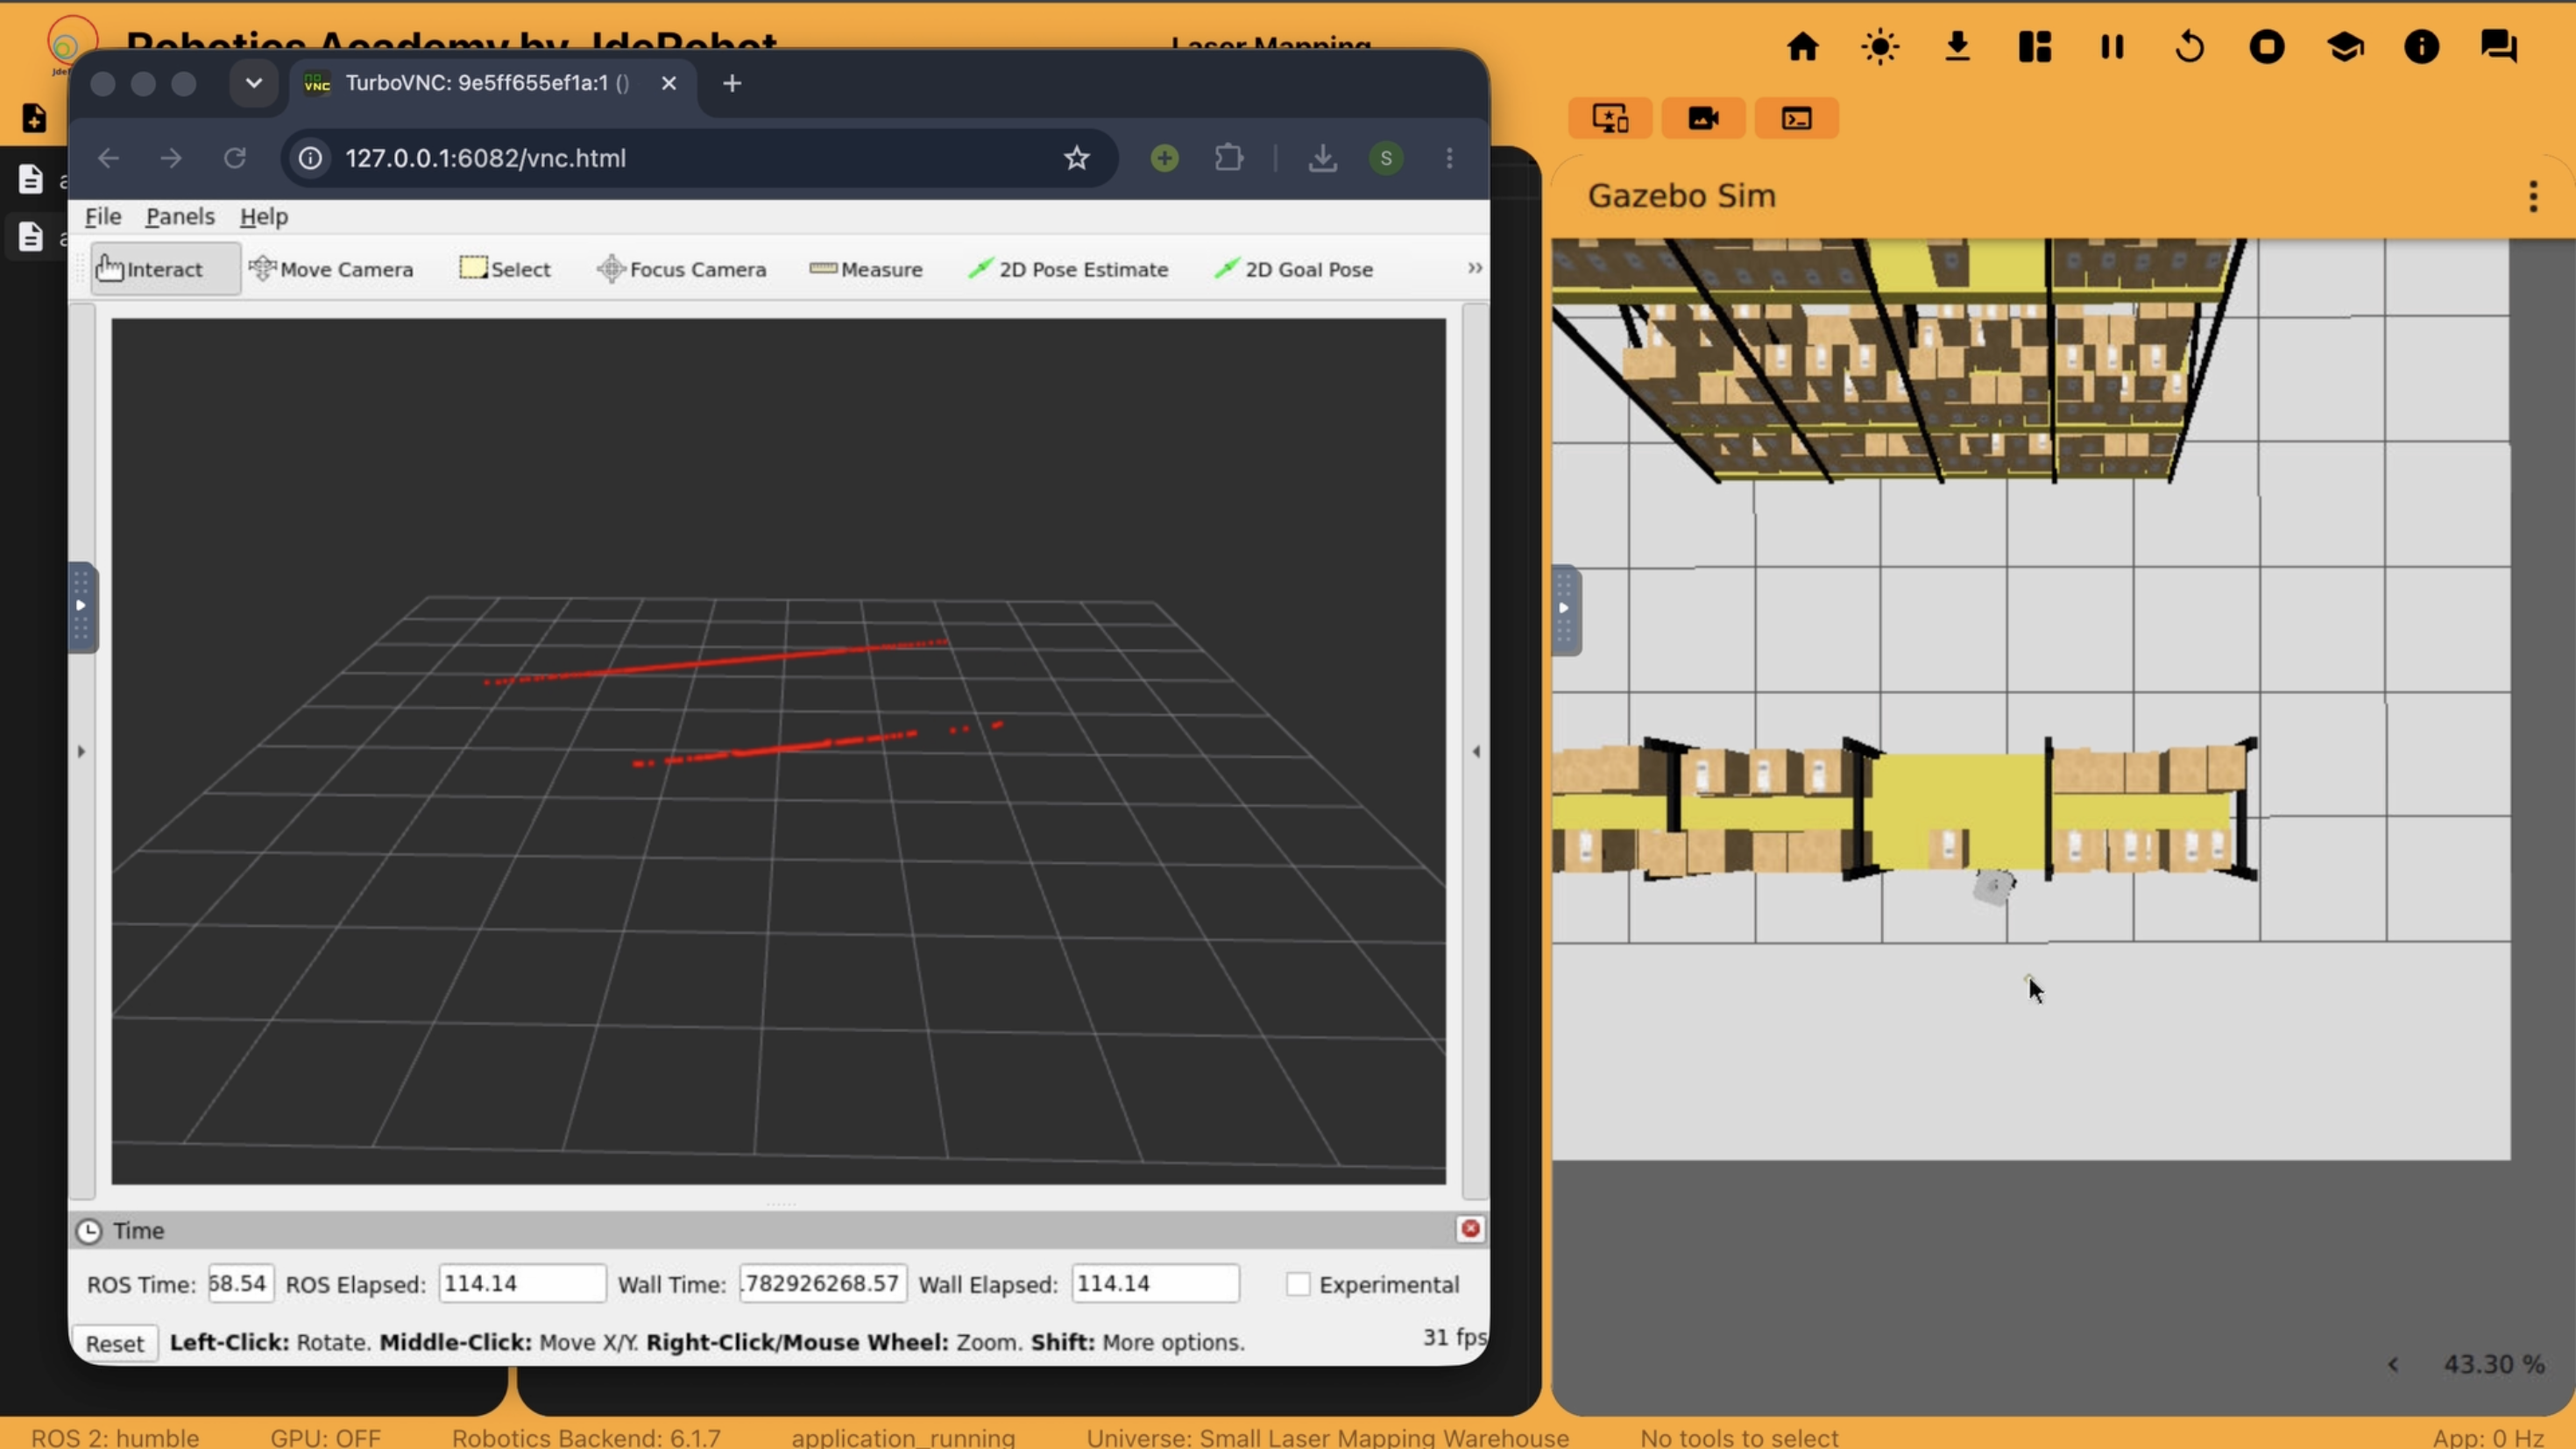Click the Wall Time field

[823, 1284]
